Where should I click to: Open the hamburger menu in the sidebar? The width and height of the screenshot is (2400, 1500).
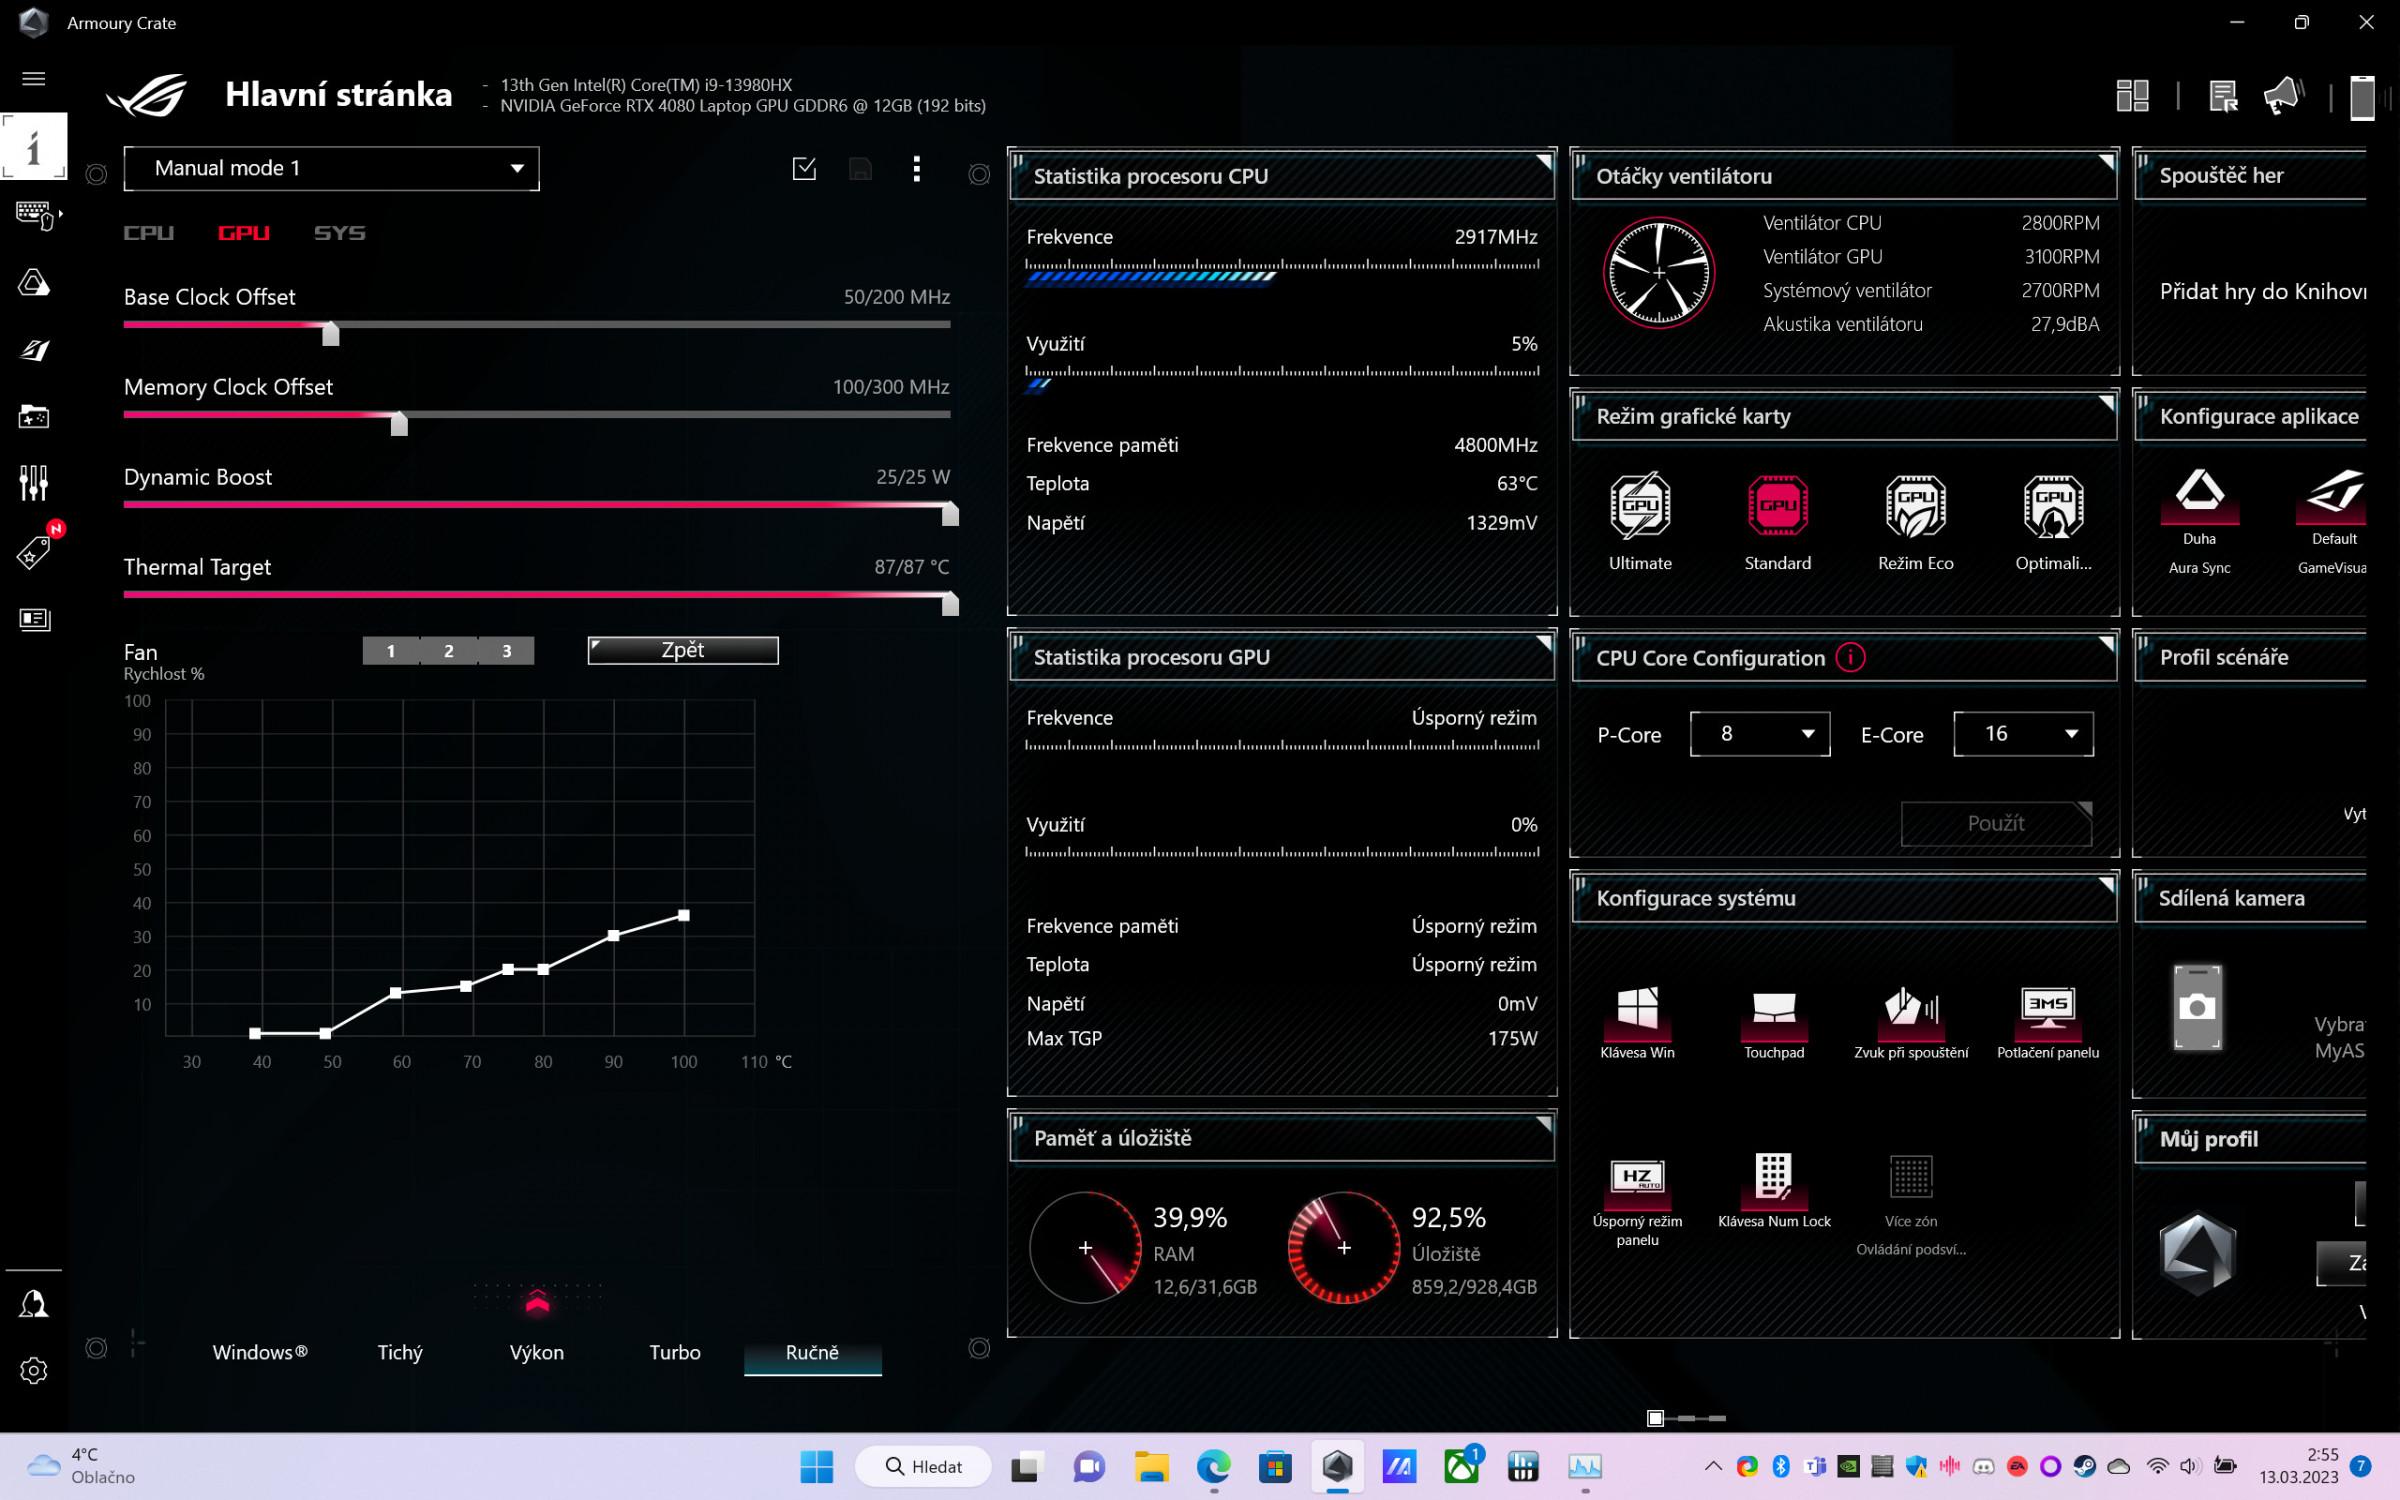33,79
